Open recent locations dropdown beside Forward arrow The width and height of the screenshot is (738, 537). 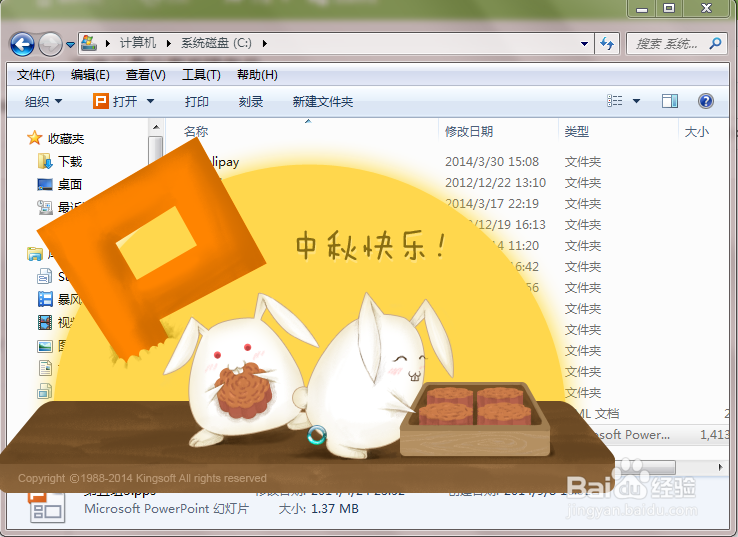click(x=70, y=45)
